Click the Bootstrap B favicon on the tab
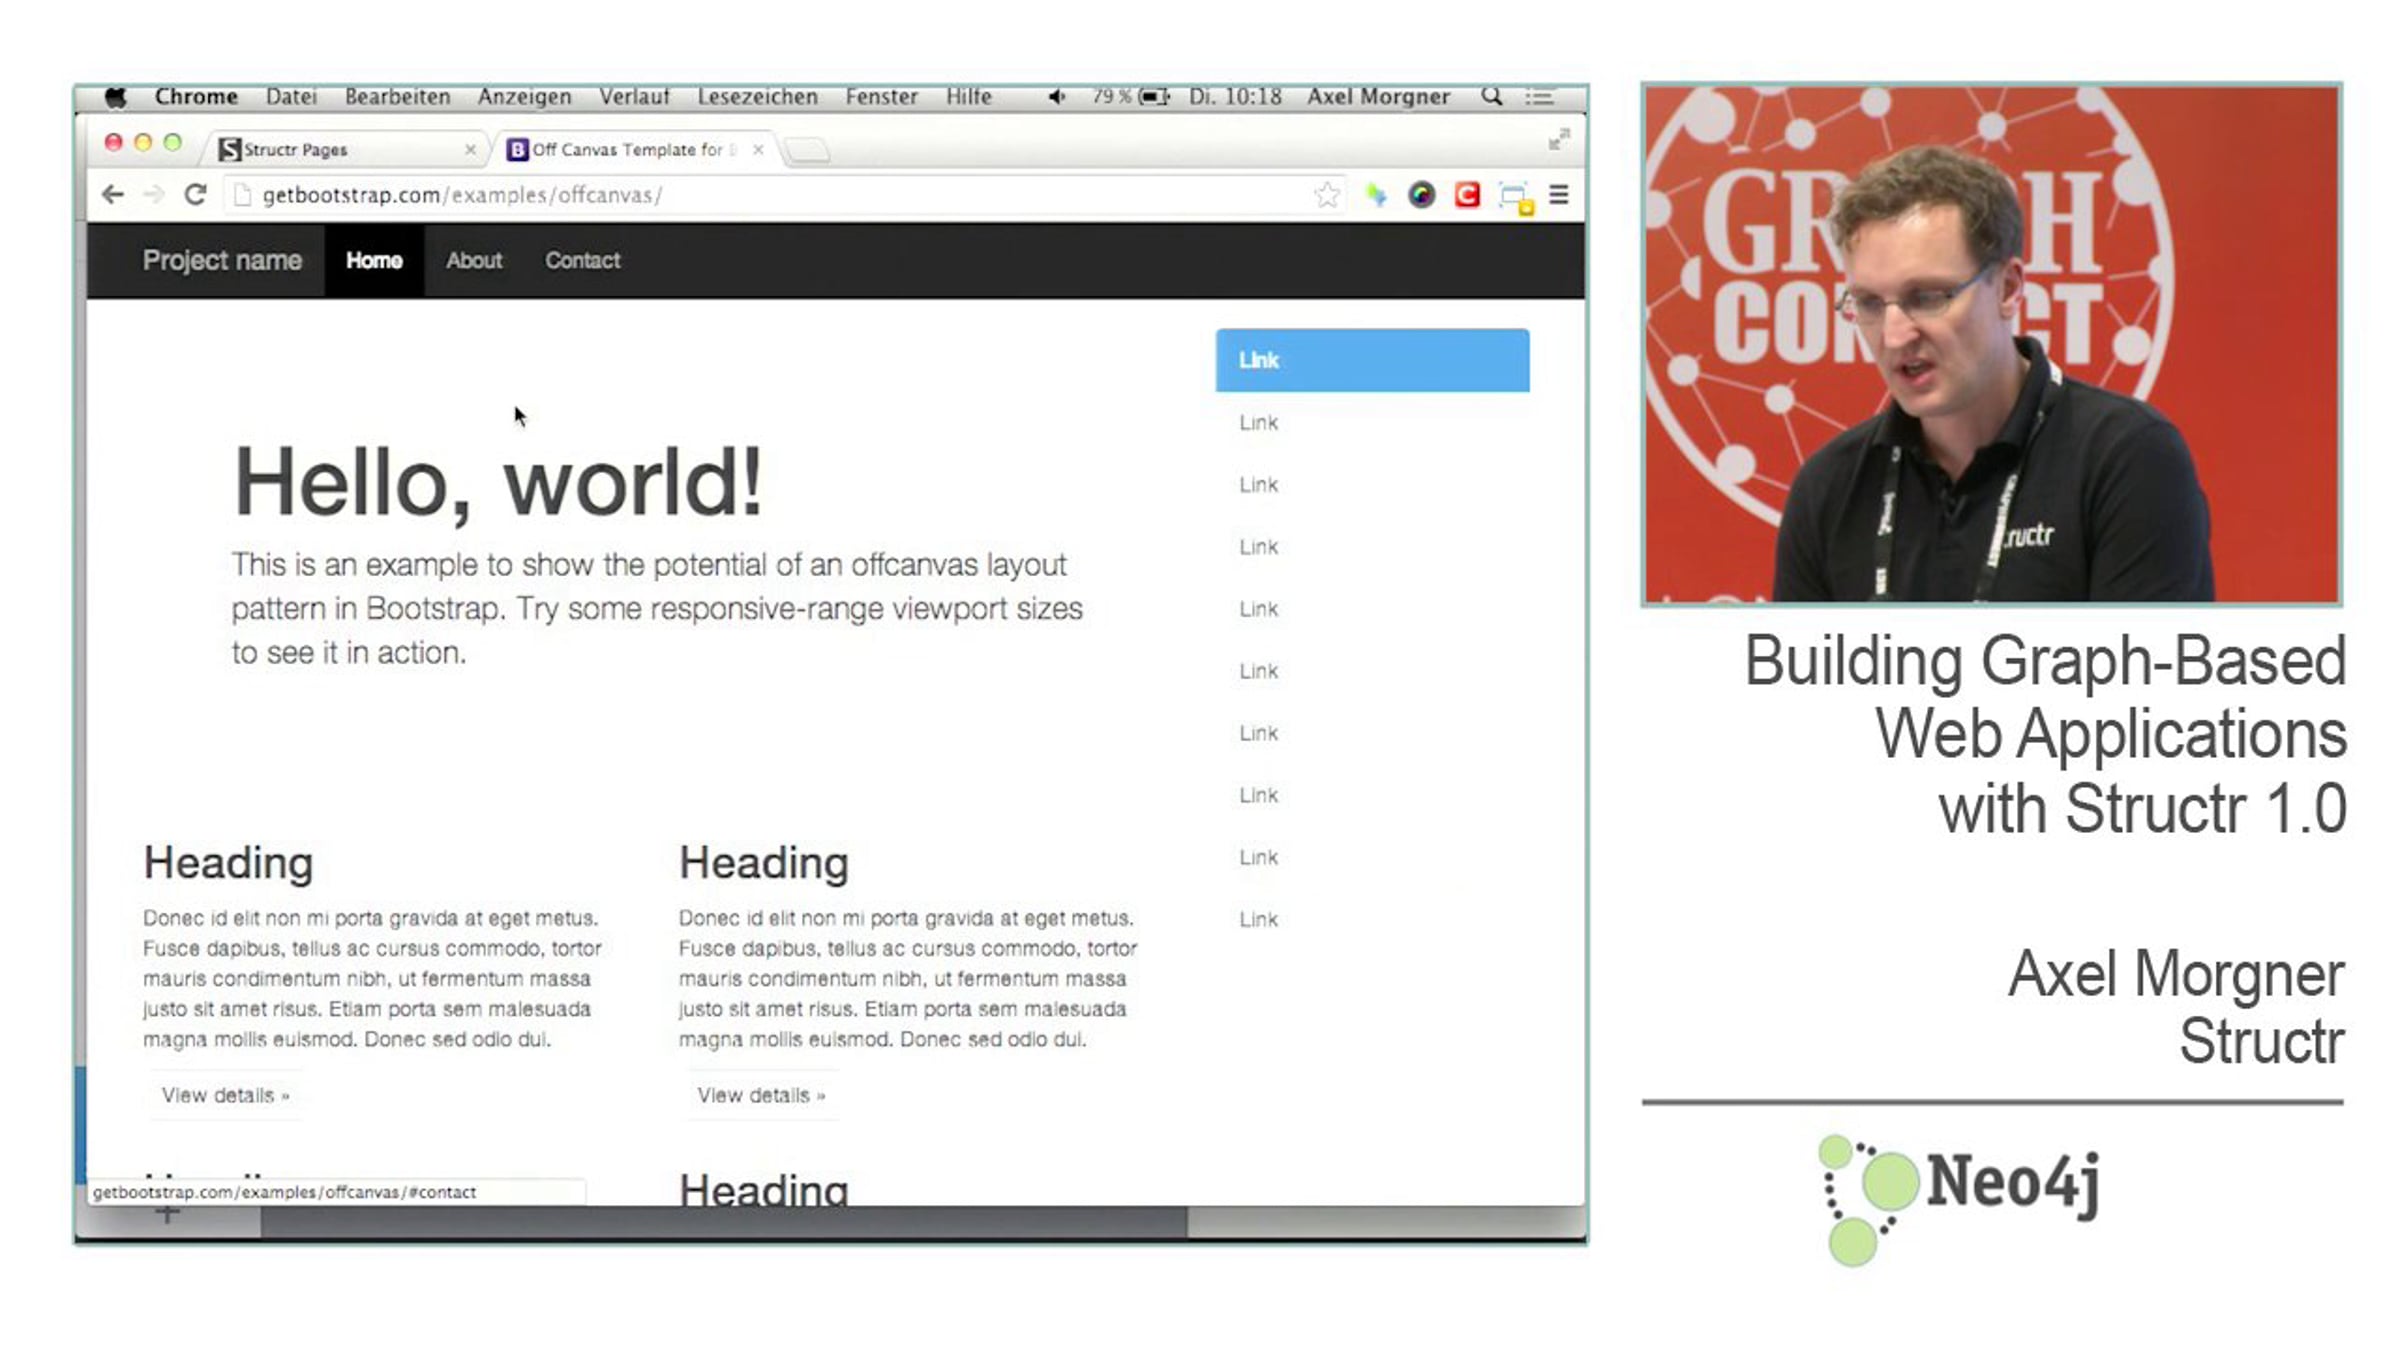 (517, 150)
